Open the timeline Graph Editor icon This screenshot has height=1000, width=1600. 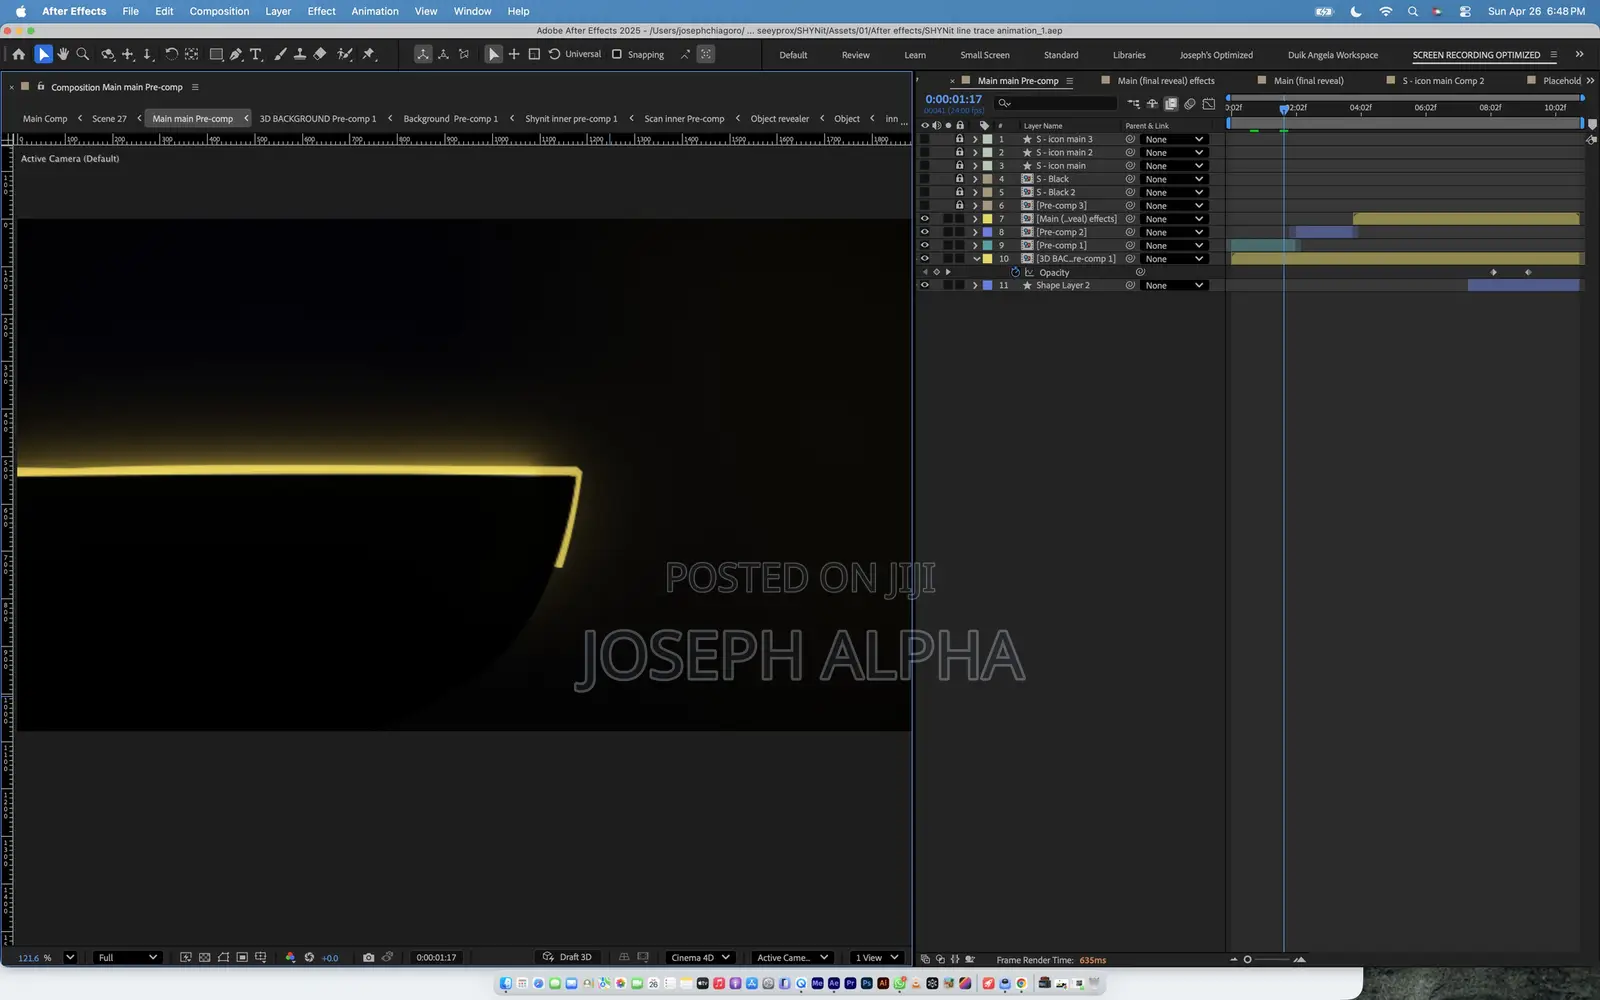[1209, 103]
